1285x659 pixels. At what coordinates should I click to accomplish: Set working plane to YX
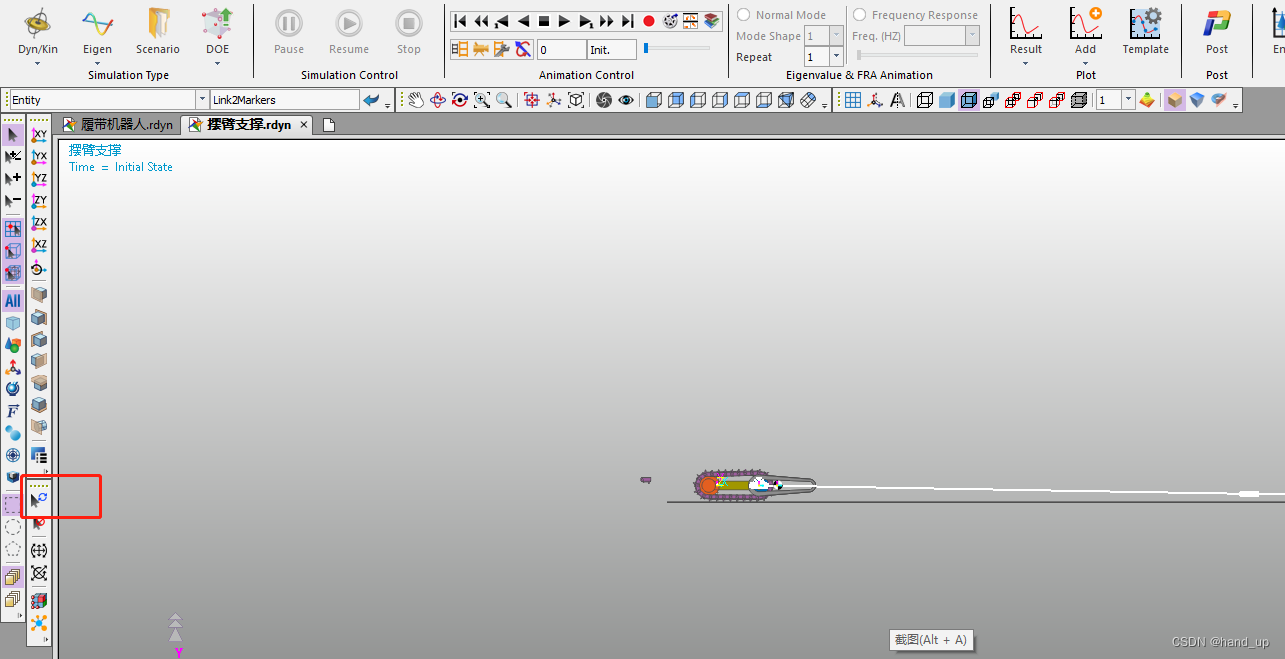tap(39, 157)
